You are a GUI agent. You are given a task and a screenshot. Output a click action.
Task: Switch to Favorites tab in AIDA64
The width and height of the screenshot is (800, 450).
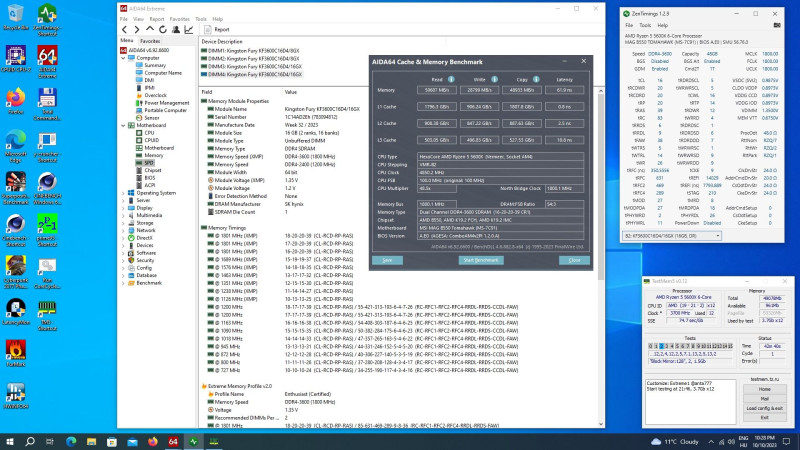(x=150, y=41)
